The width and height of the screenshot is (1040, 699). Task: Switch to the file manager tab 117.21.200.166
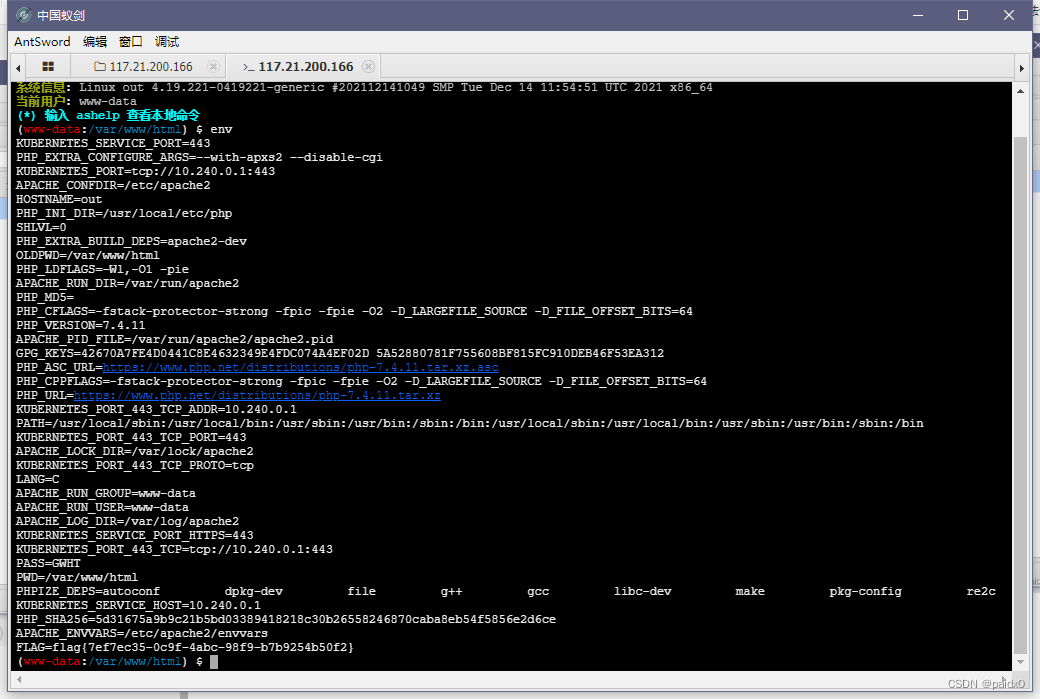click(x=143, y=66)
